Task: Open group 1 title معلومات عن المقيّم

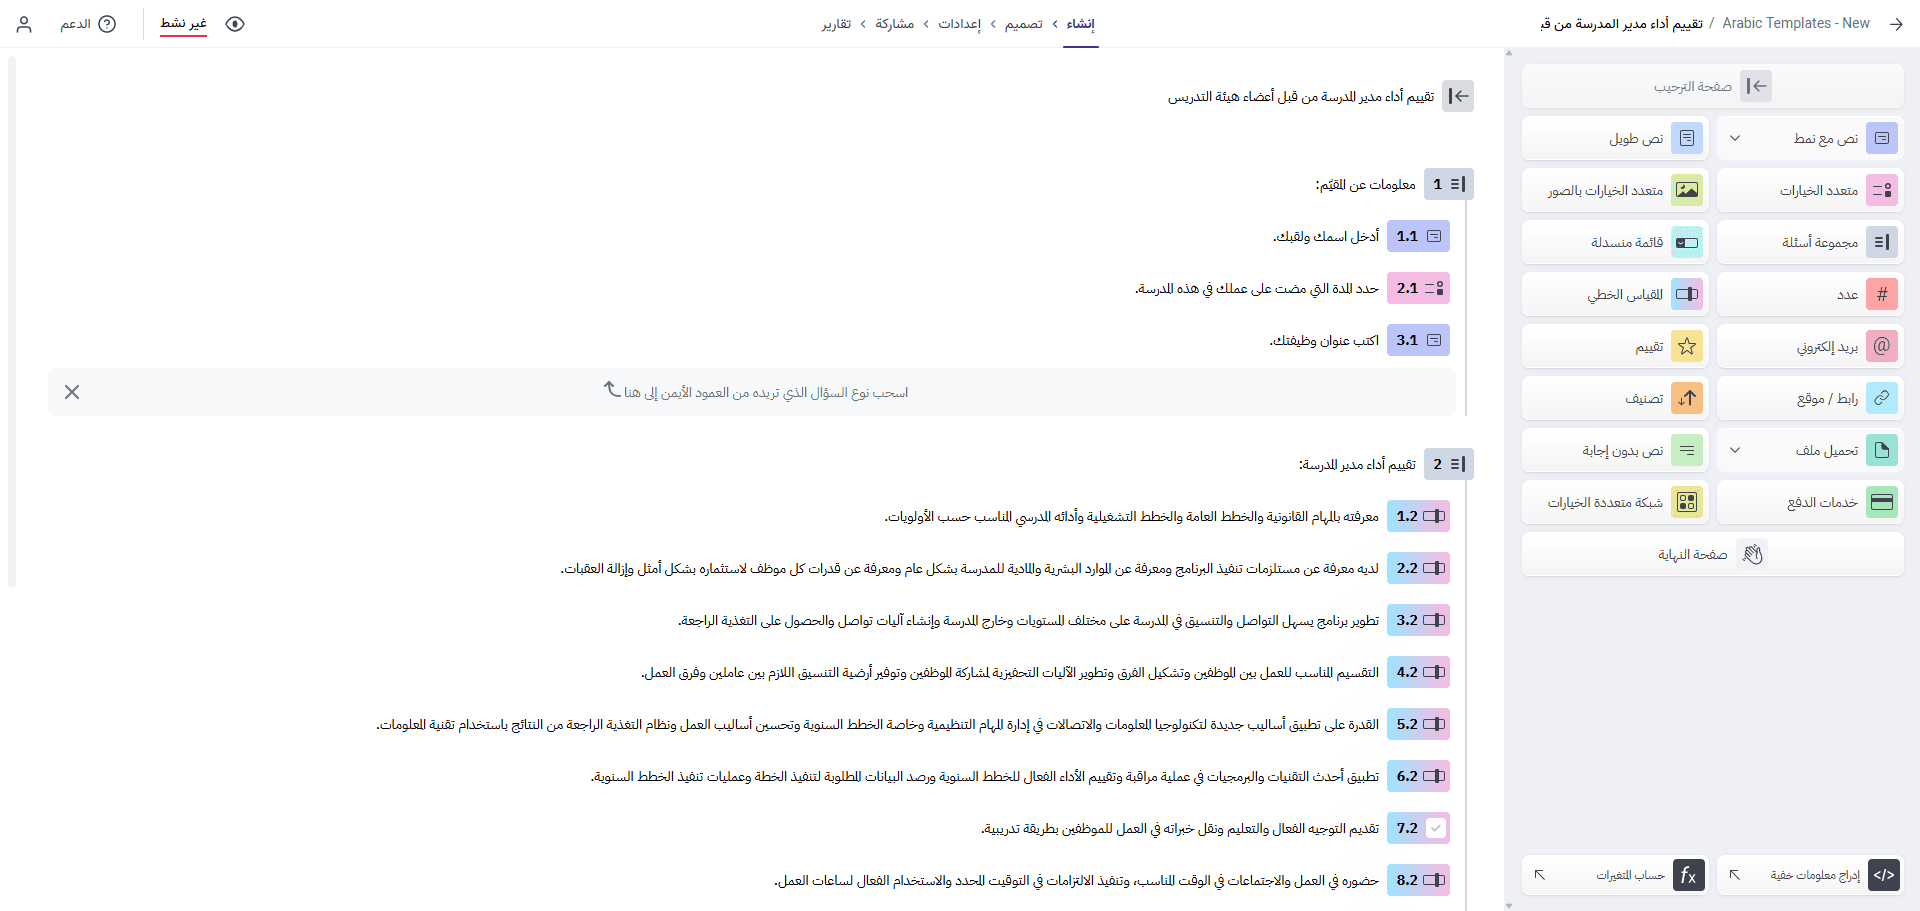Action: 1365,184
